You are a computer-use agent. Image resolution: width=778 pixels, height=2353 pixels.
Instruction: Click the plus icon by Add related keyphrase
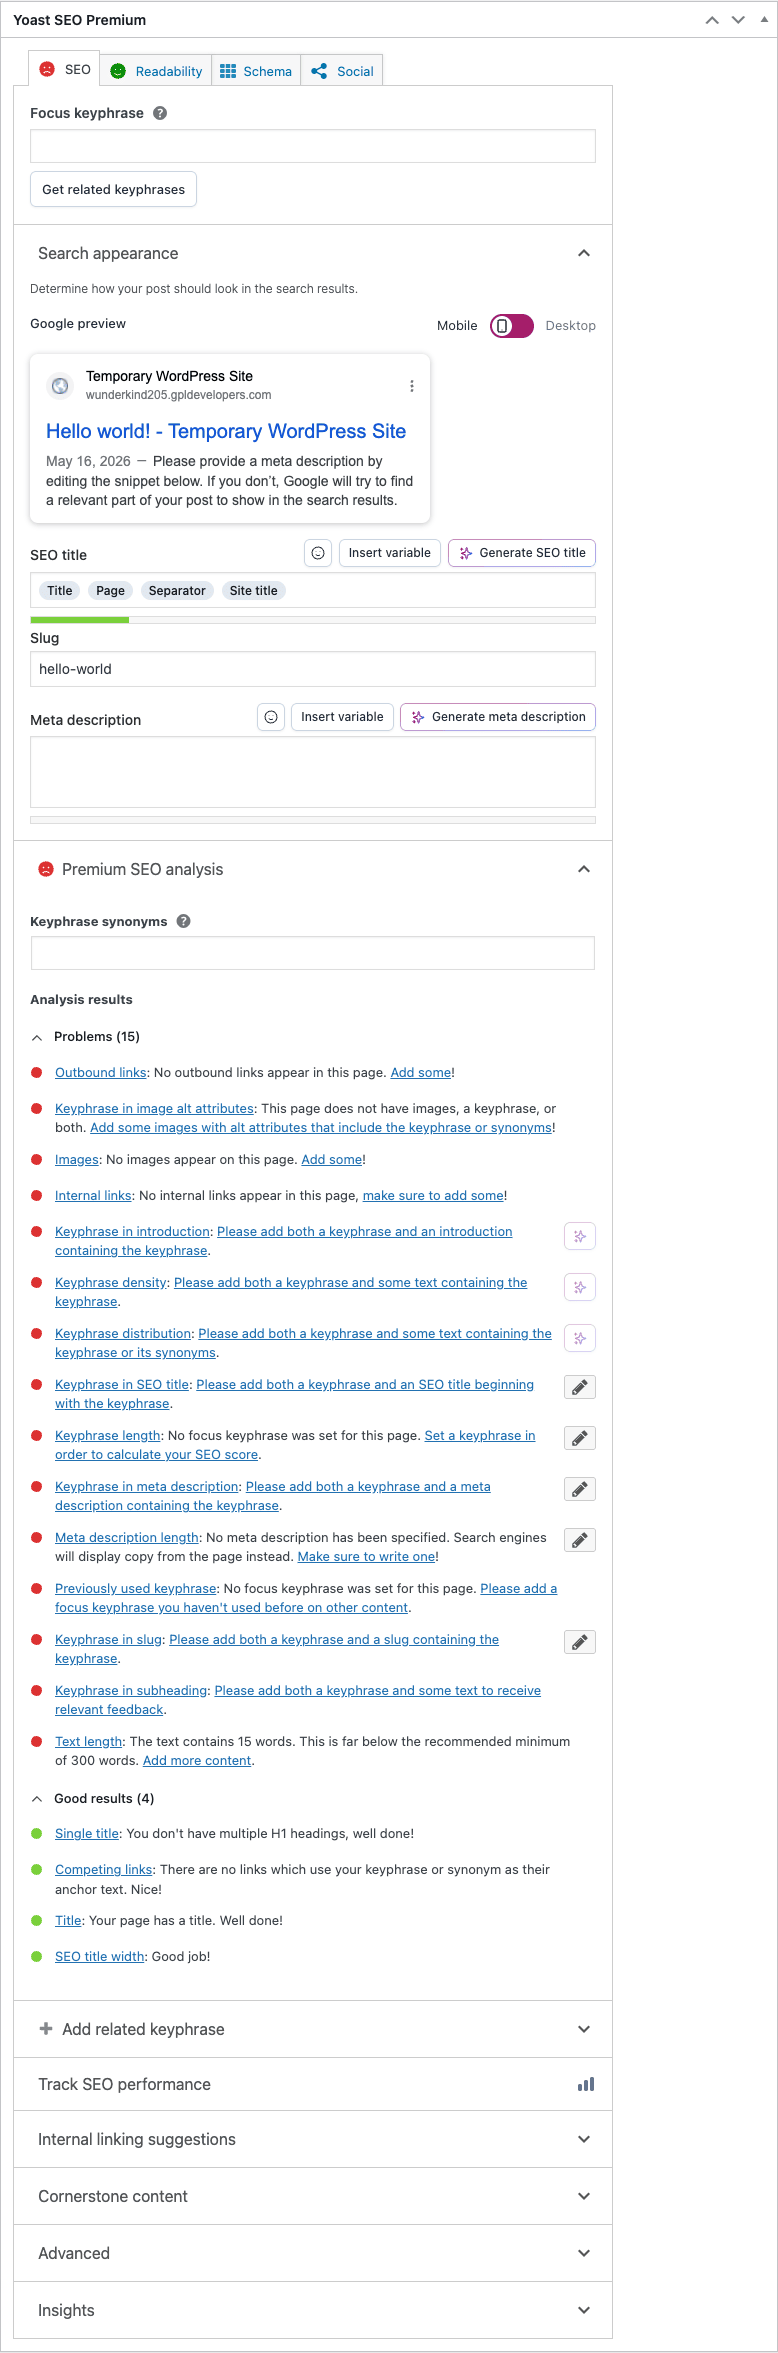click(45, 2029)
